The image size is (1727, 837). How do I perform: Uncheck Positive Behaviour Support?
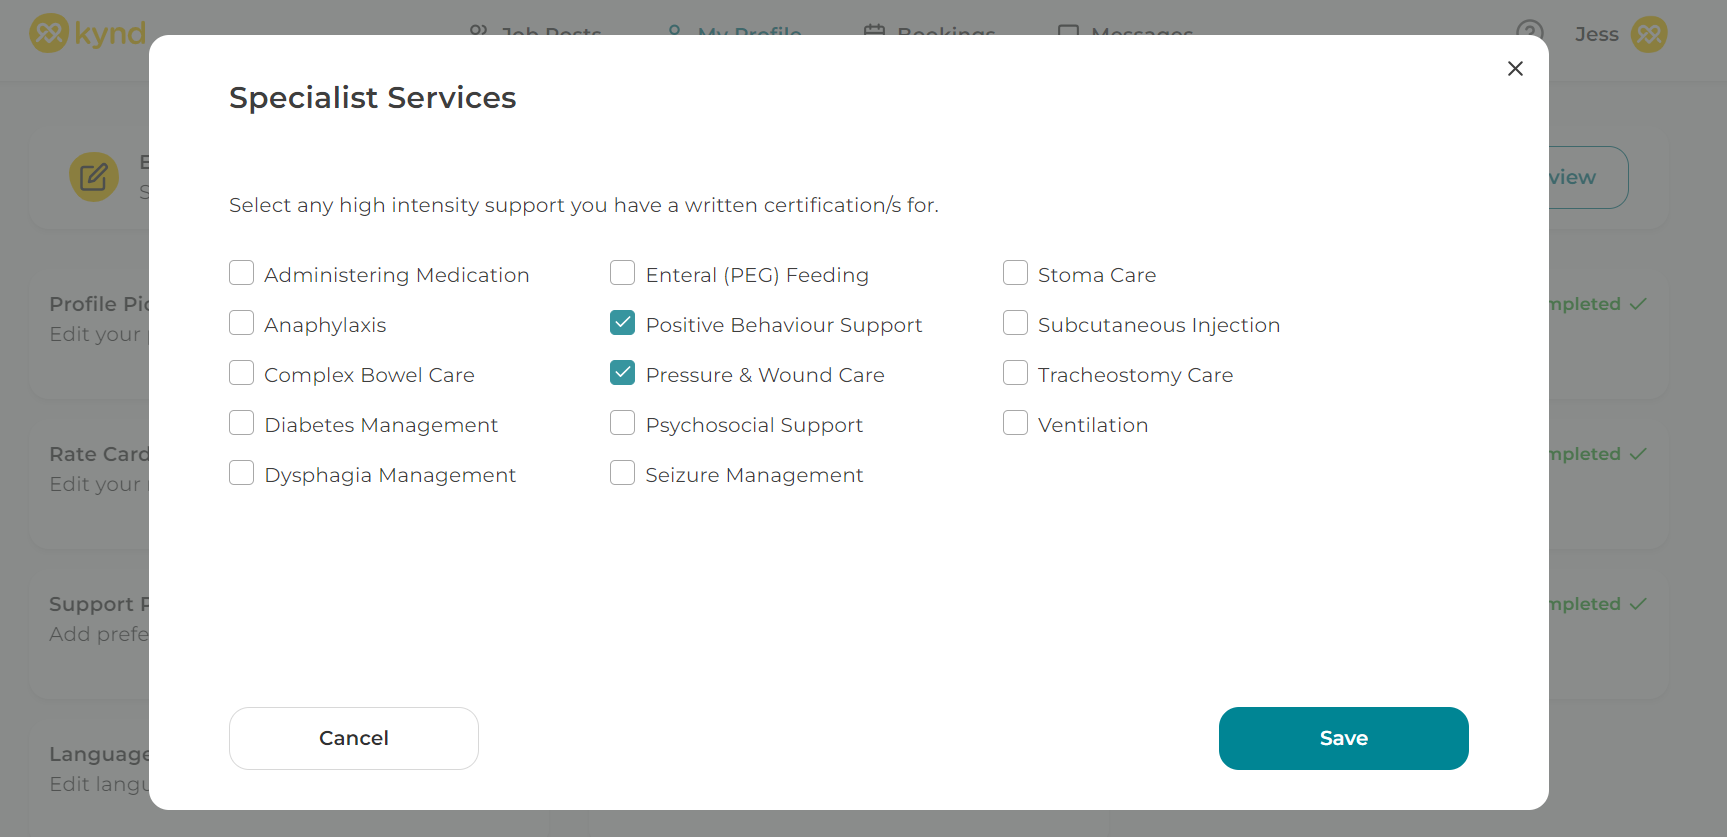622,323
